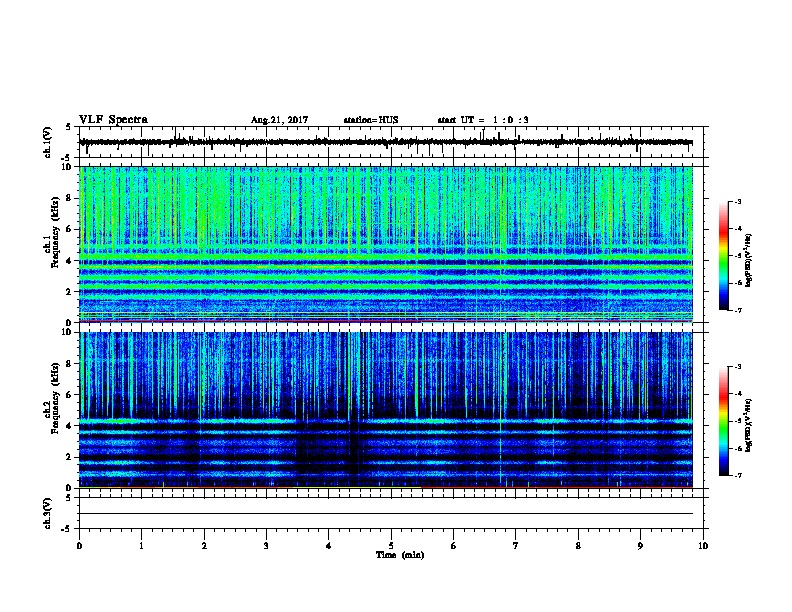This screenshot has height=612, width=792.
Task: Click the '-5' tick on ch.1(V) axis
Action: [67, 158]
